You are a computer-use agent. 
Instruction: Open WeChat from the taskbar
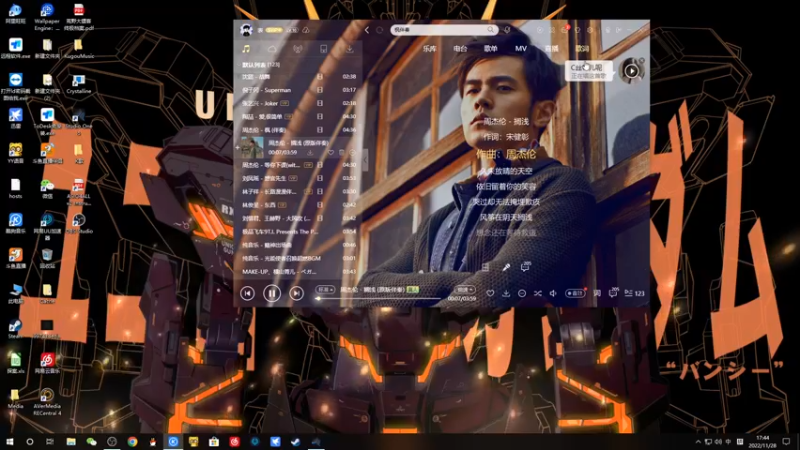tap(91, 442)
